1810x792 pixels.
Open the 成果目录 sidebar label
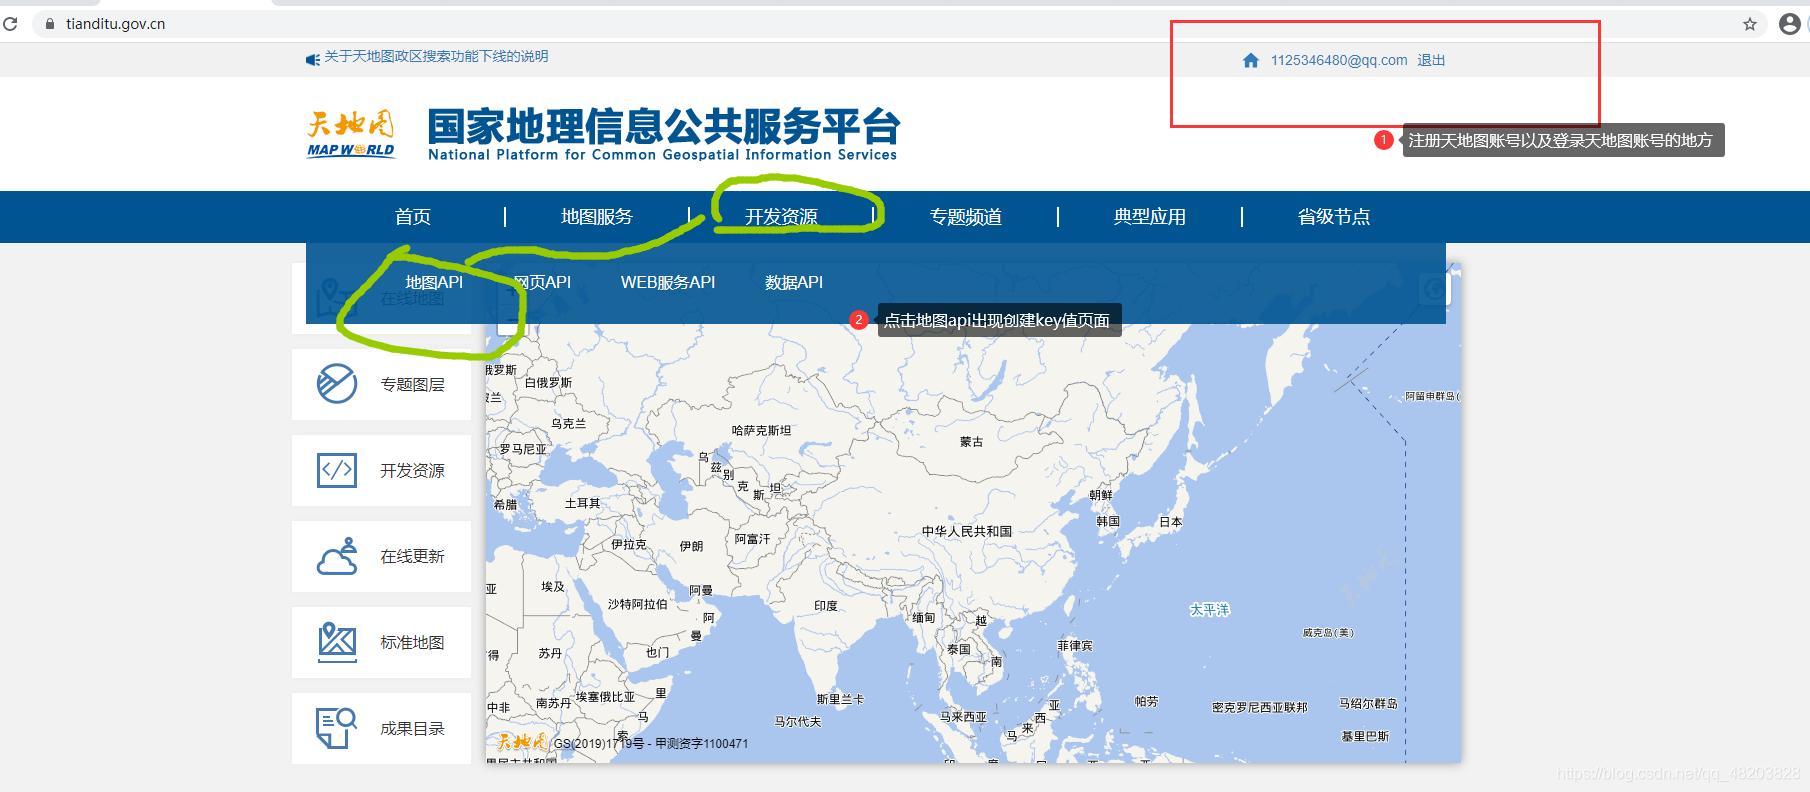tap(412, 729)
